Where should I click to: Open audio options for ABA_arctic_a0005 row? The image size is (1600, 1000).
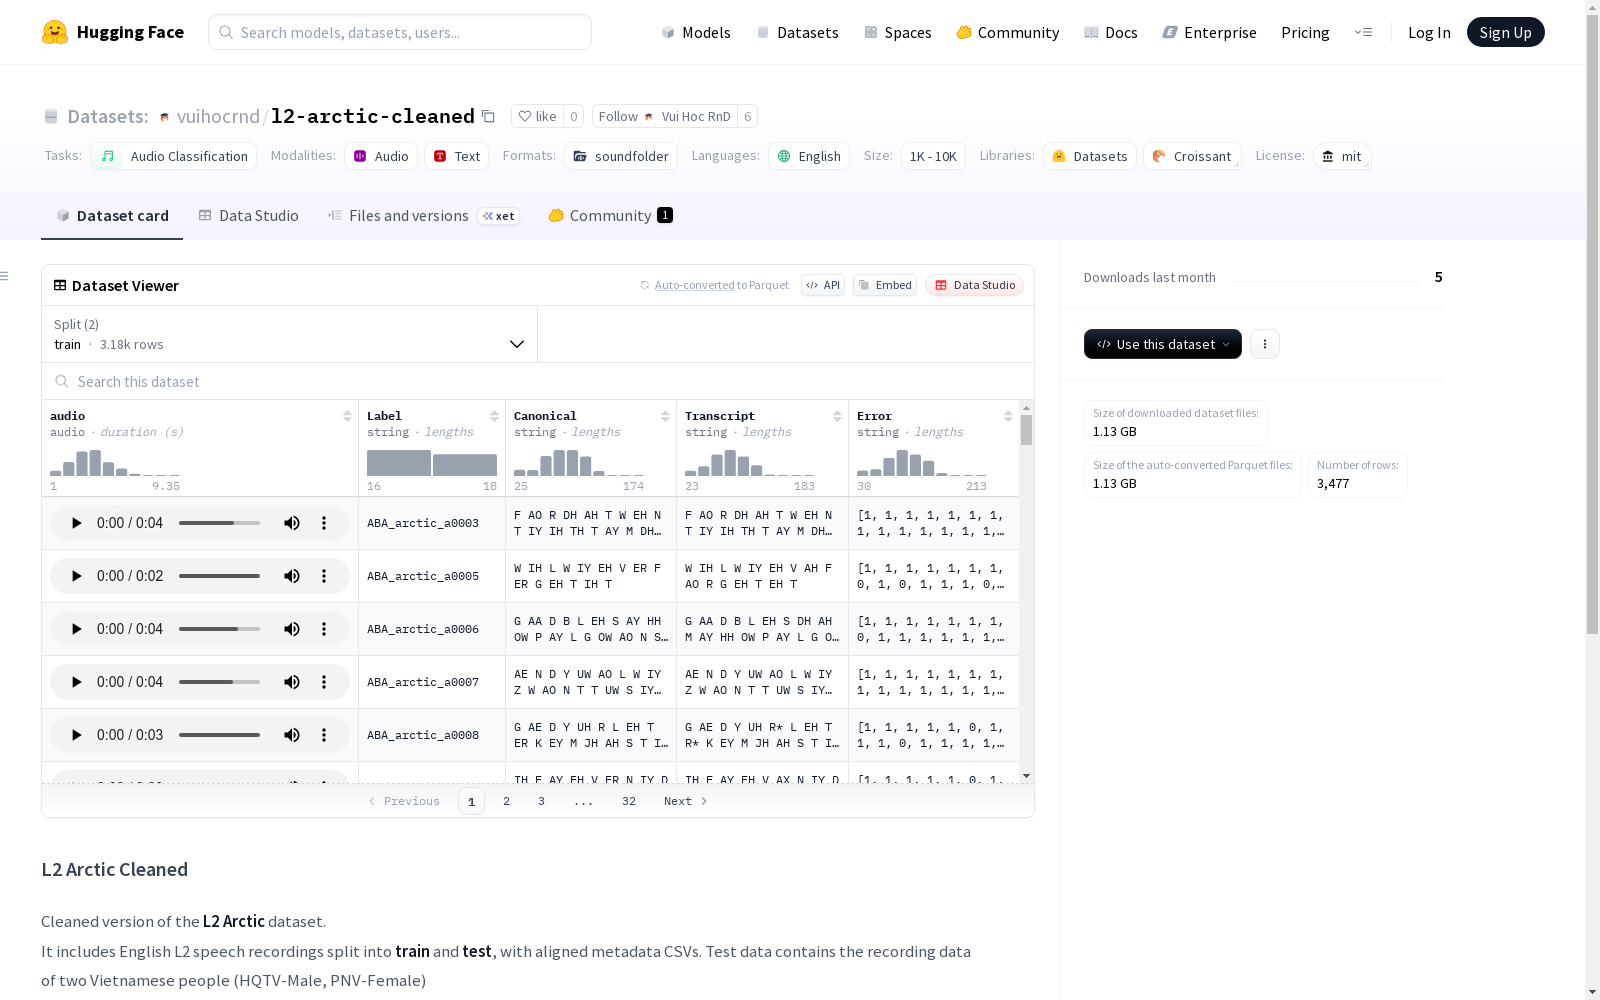coord(324,576)
